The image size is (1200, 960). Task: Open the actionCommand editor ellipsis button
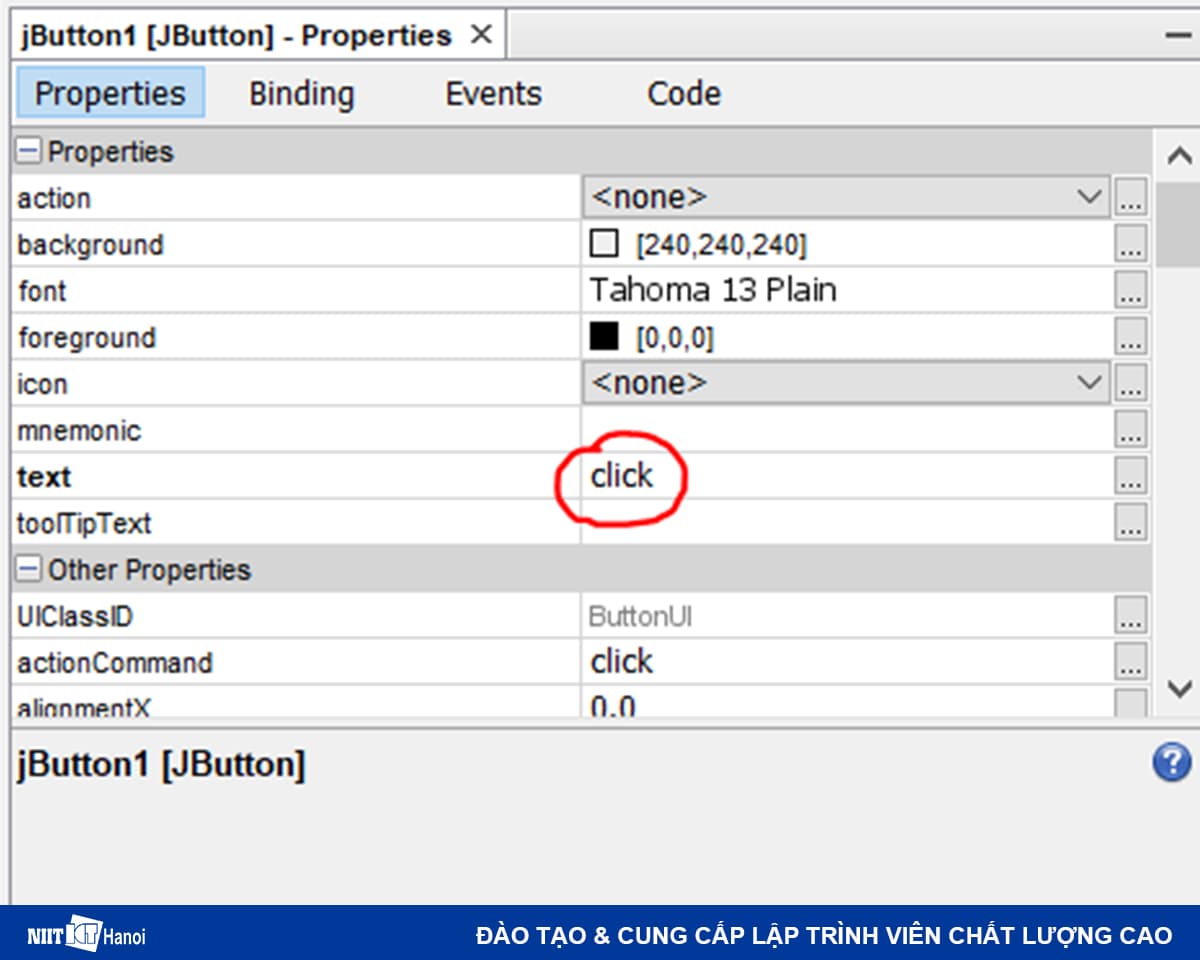1130,662
